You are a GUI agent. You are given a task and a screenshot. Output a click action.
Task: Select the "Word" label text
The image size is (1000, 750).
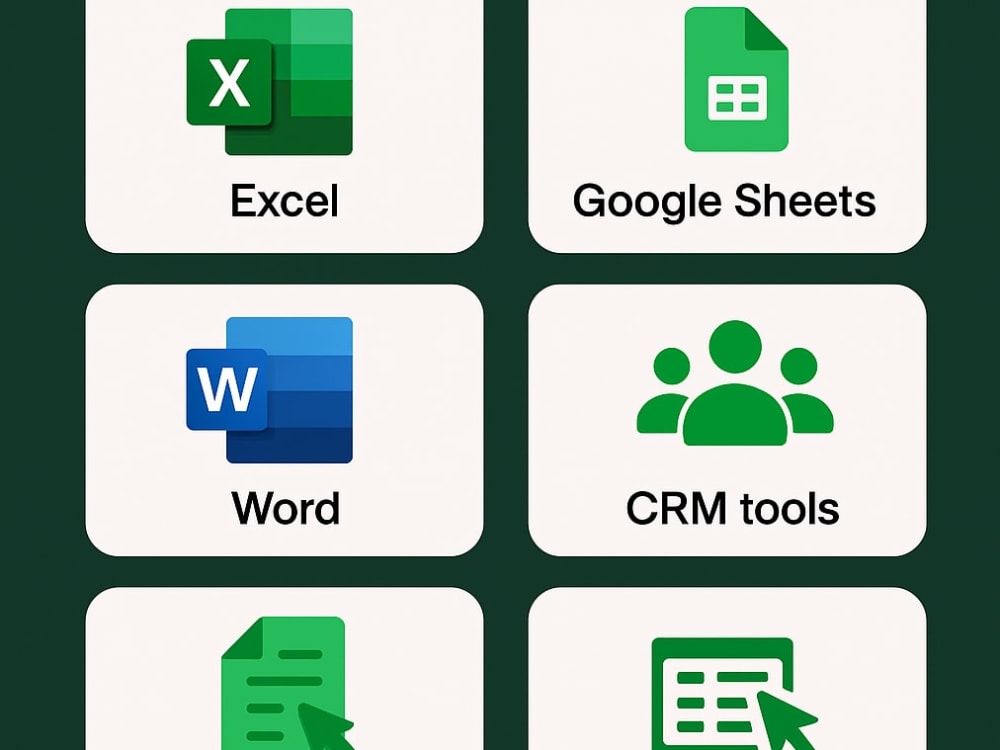(285, 508)
